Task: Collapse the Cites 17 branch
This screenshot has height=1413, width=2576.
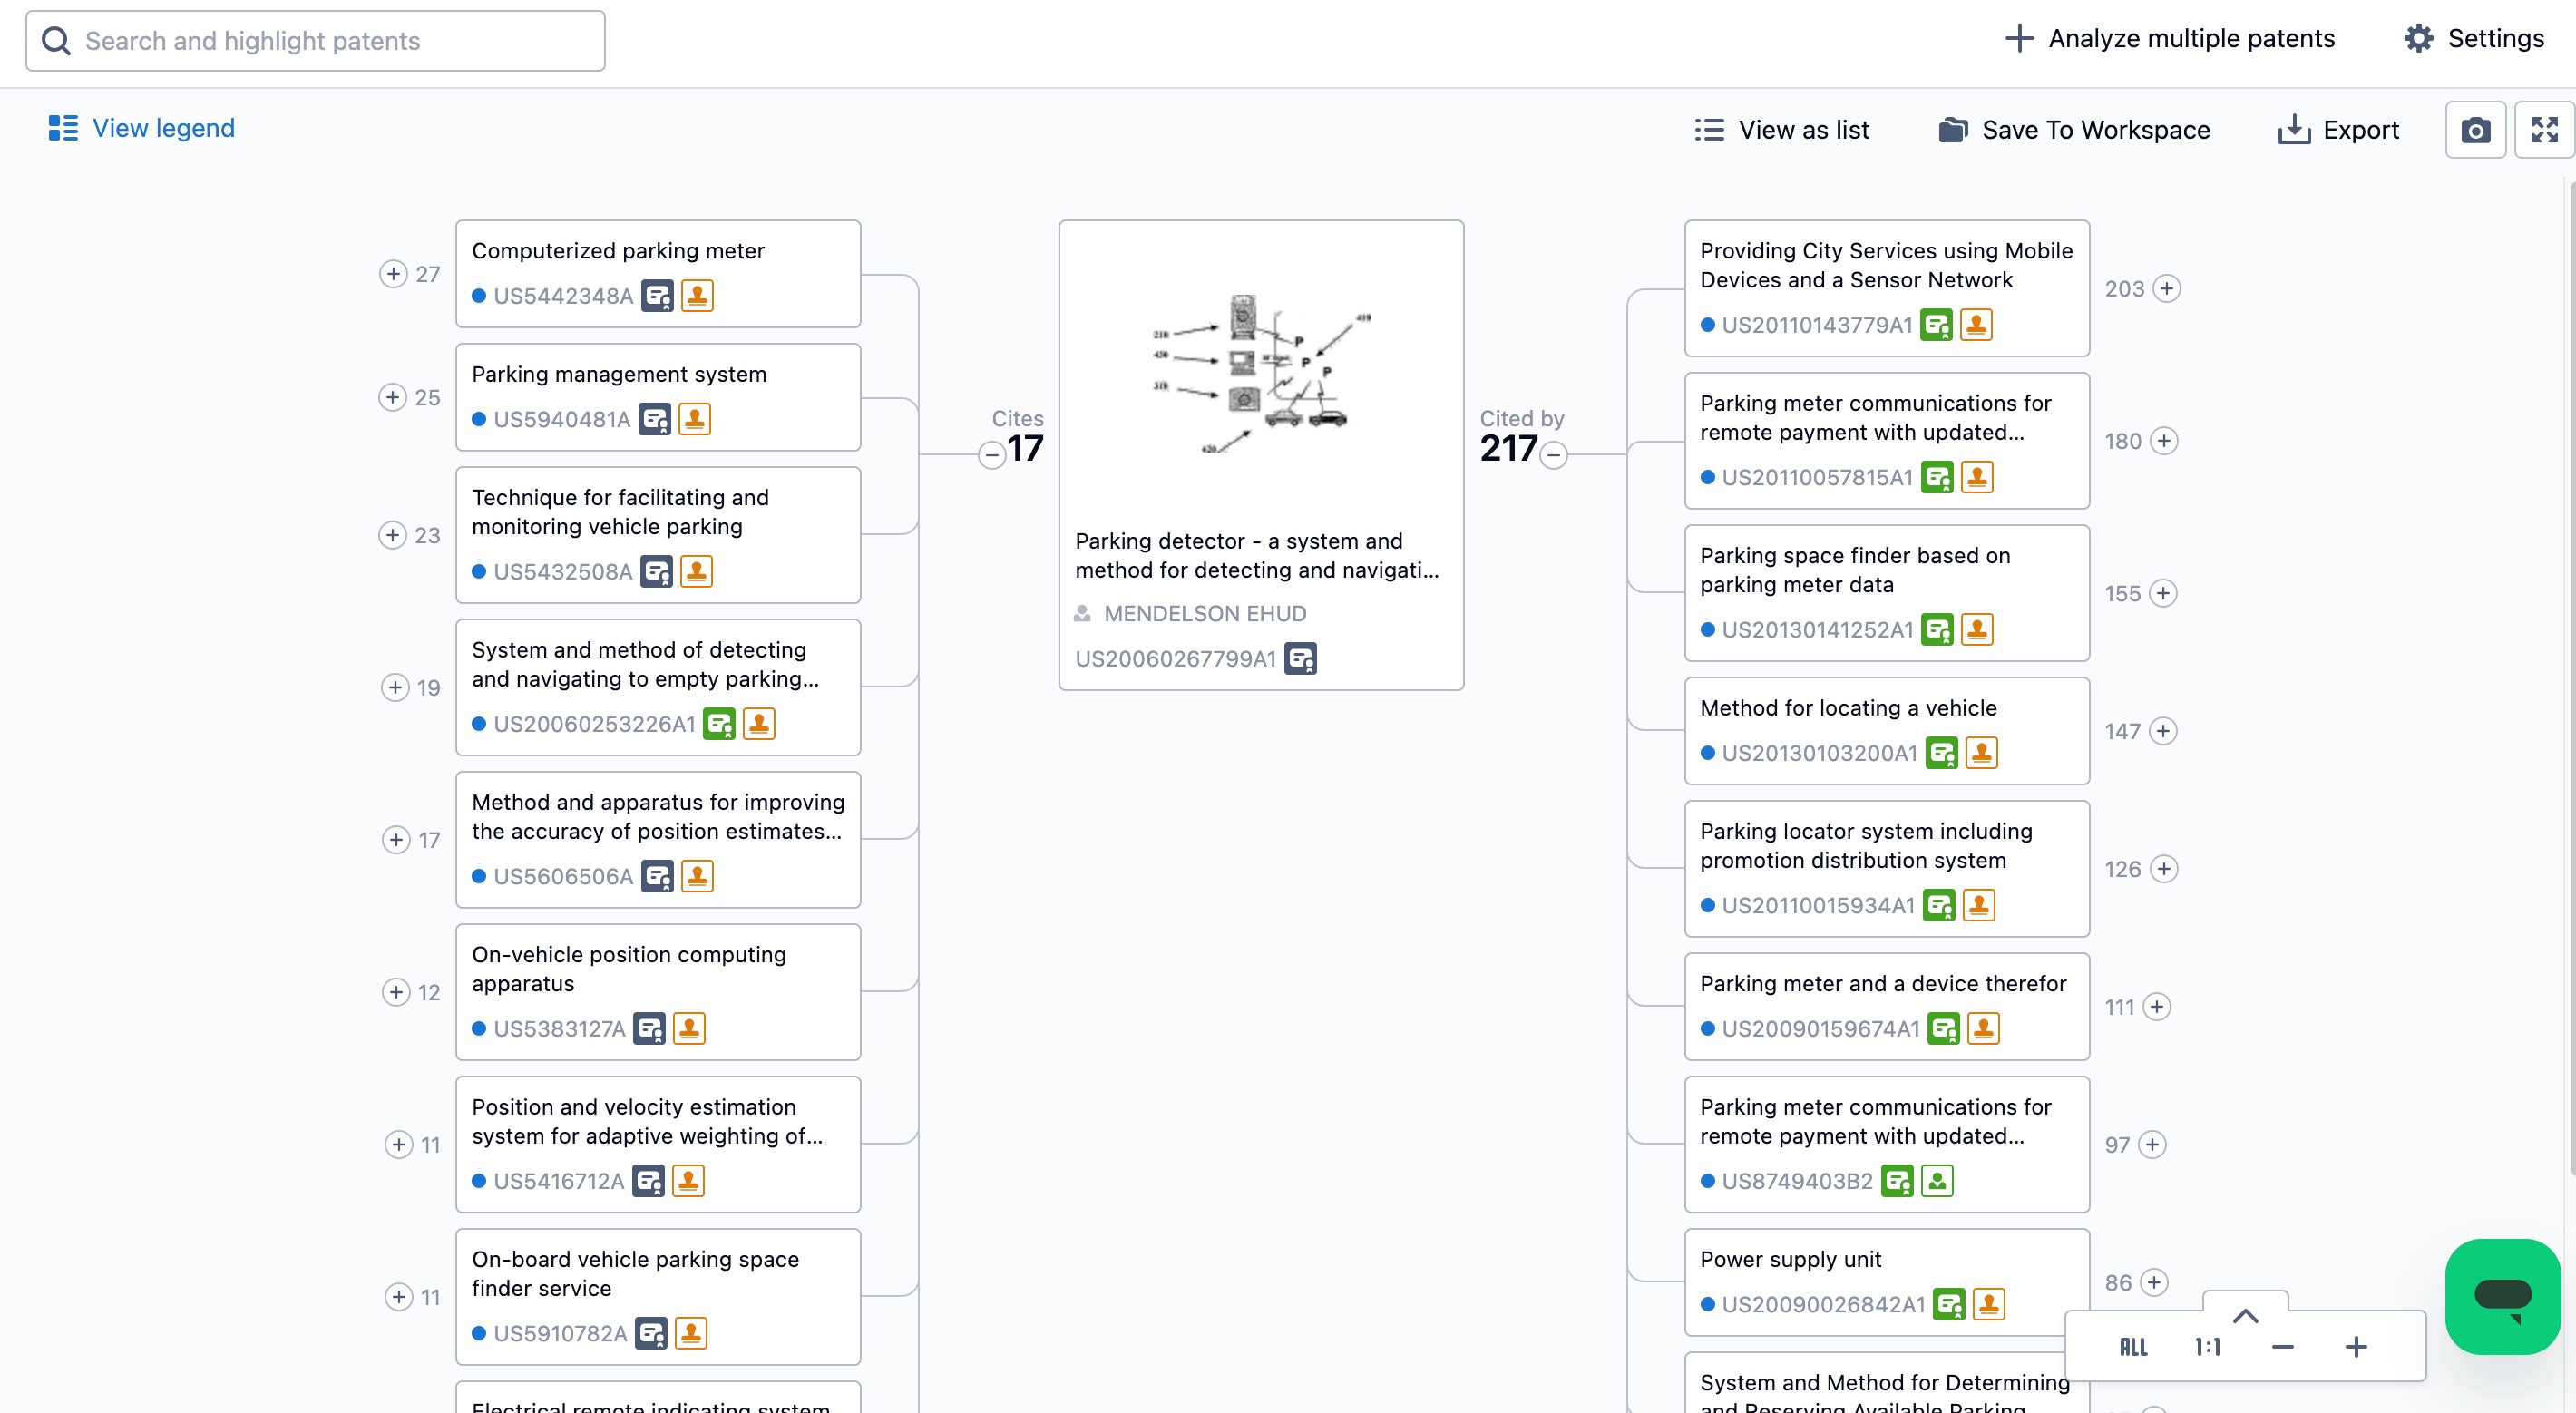Action: [x=991, y=456]
